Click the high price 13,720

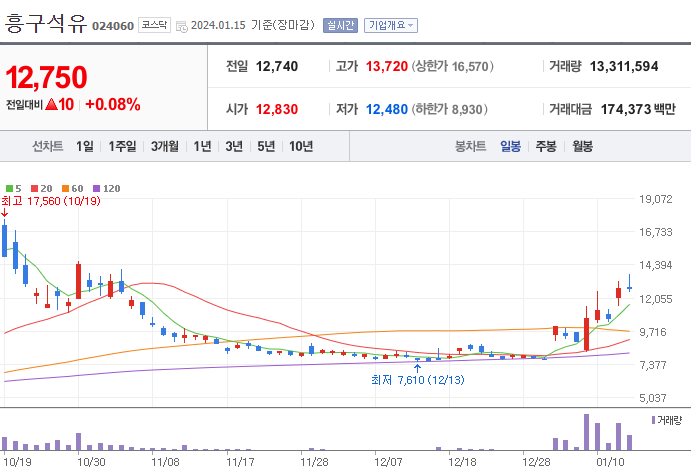386,67
